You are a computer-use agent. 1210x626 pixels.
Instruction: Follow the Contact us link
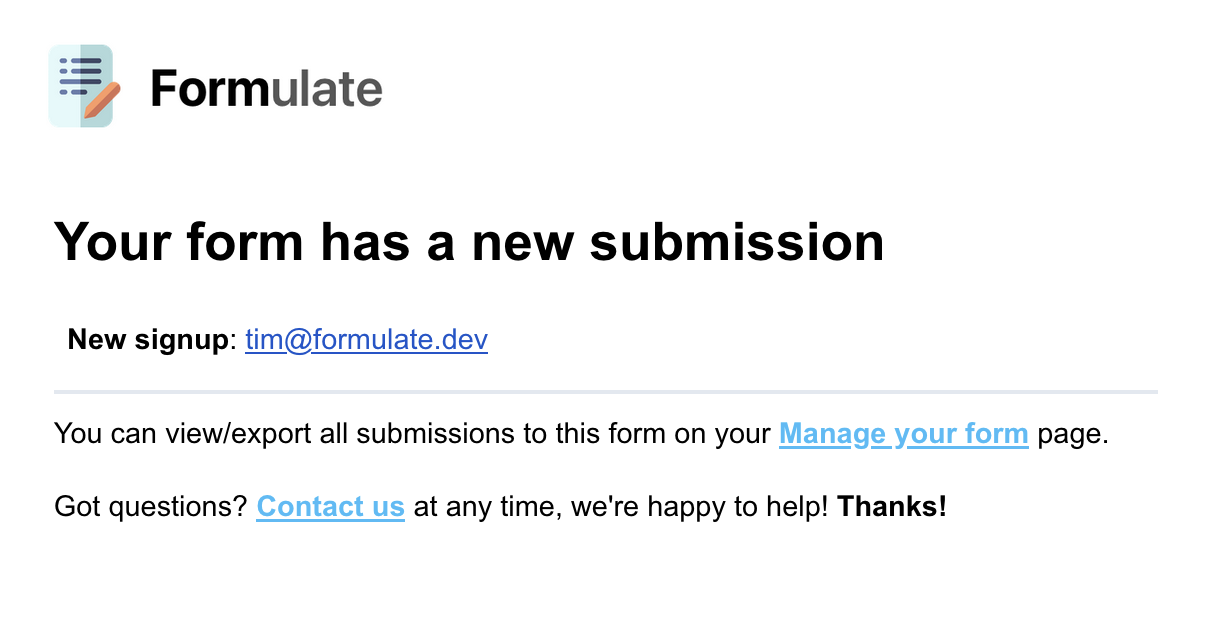coord(330,506)
